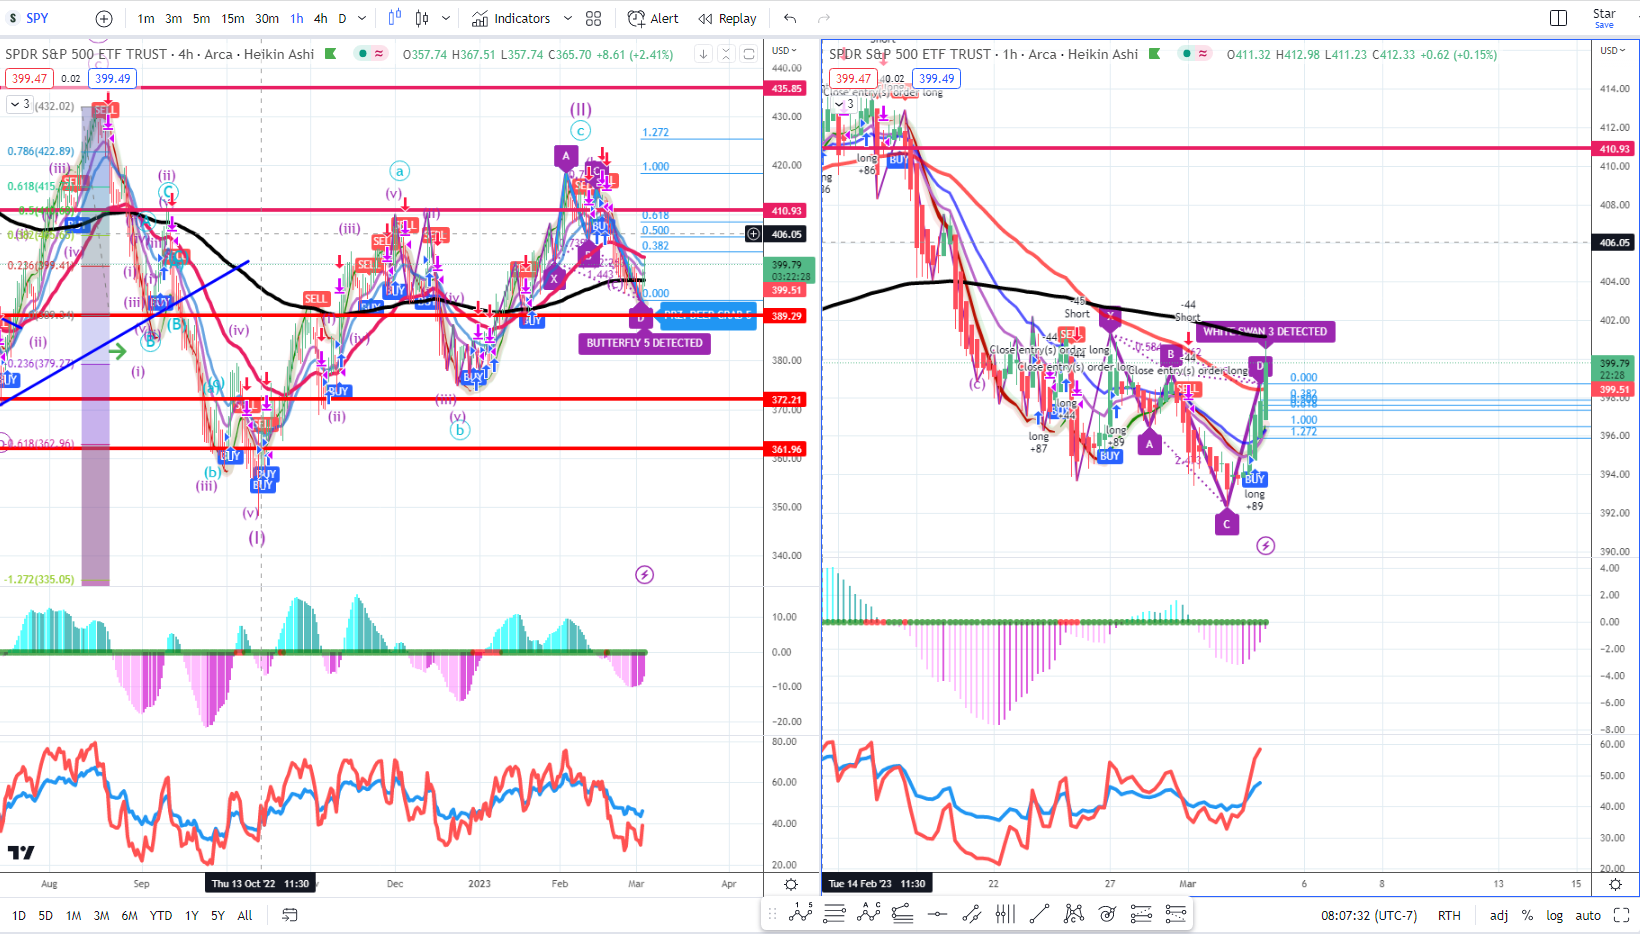Switch to the 3m timeframe
This screenshot has width=1640, height=934.
tap(174, 18)
